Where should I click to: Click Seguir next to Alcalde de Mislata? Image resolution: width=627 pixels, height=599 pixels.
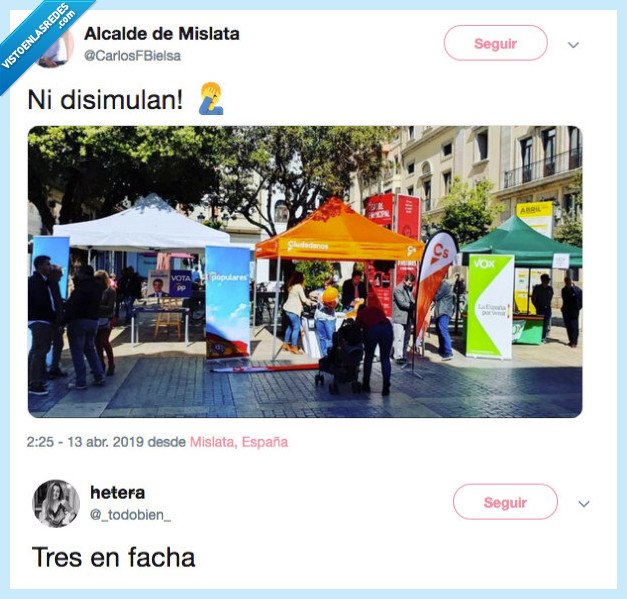[x=495, y=43]
